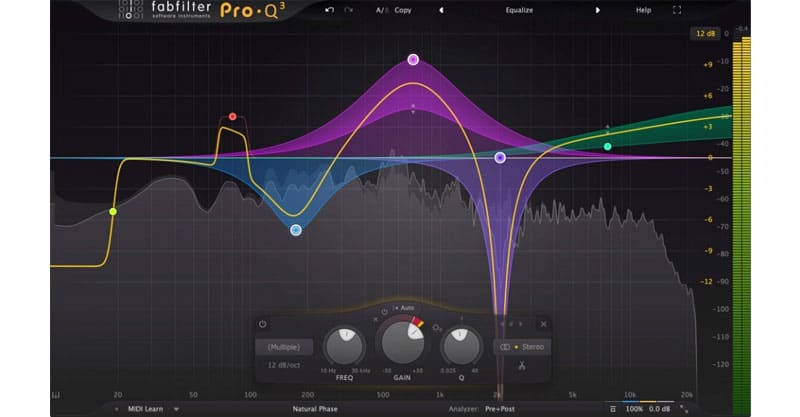
Task: Toggle the piano-roll keyboard display icon
Action: (x=56, y=395)
